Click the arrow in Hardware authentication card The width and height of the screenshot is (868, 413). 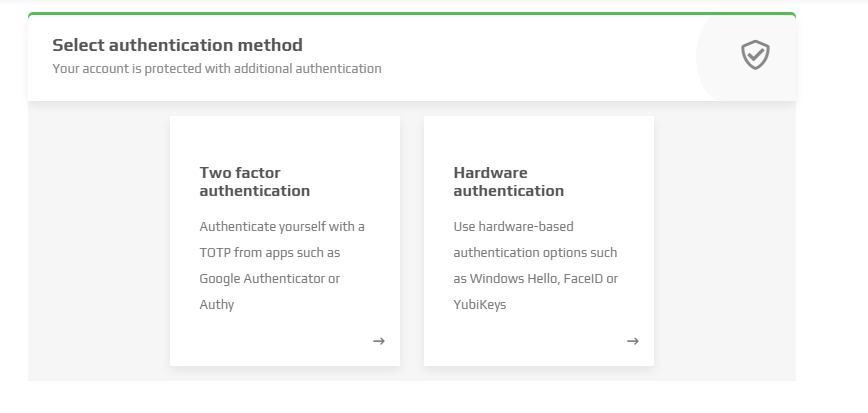(x=633, y=341)
